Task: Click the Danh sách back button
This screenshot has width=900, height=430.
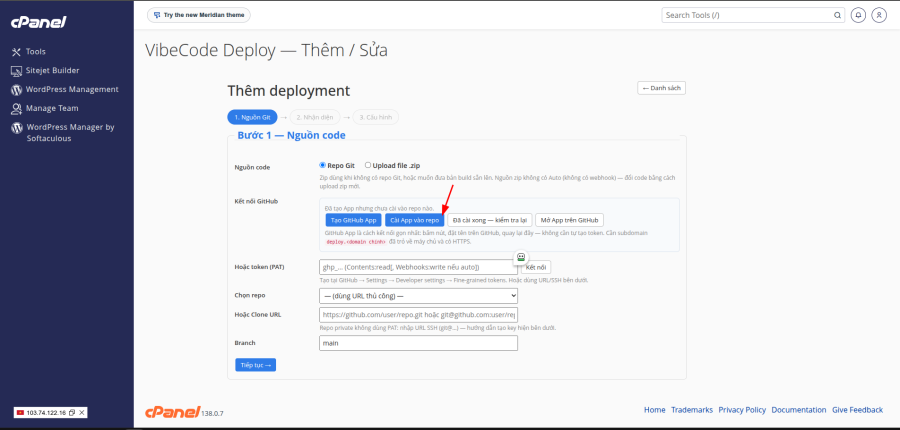Action: [661, 88]
